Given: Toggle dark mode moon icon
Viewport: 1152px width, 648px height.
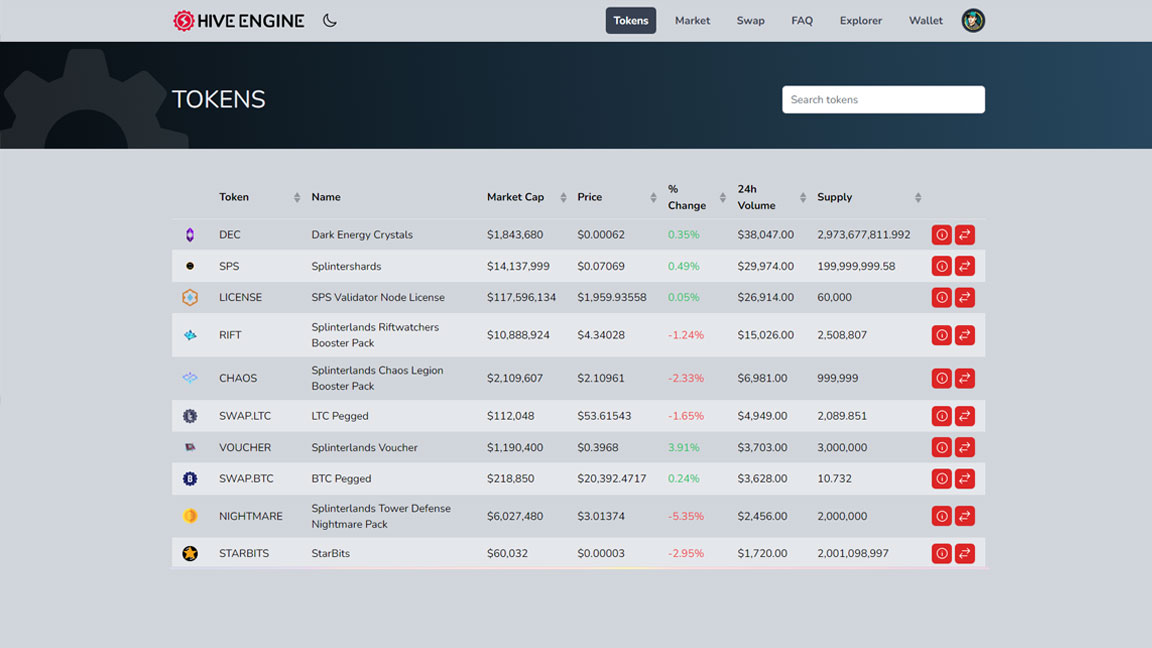Looking at the screenshot, I should (330, 21).
